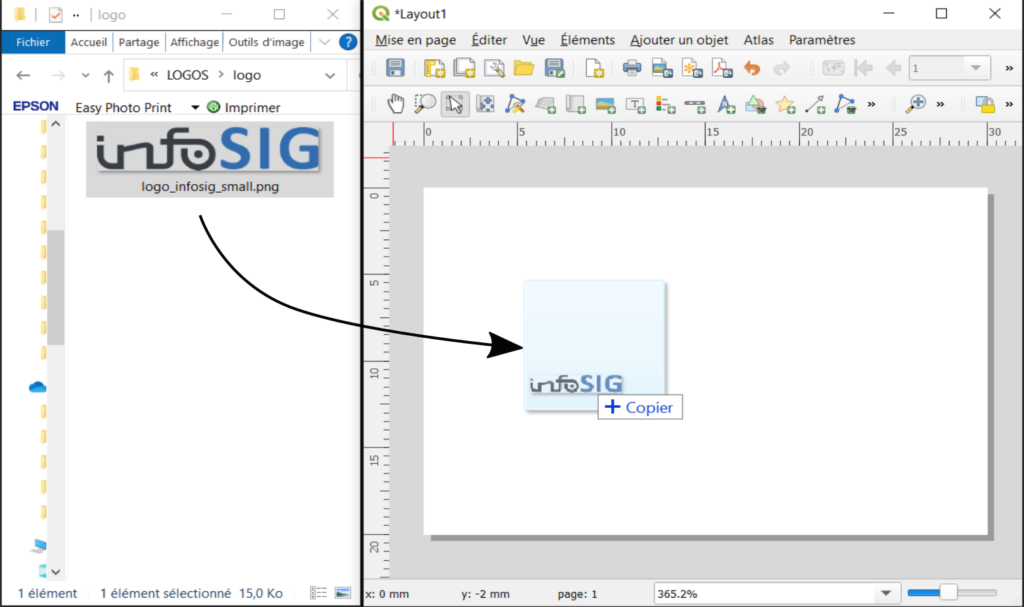The image size is (1024, 607).
Task: Add a scale bar item
Action: pos(696,104)
